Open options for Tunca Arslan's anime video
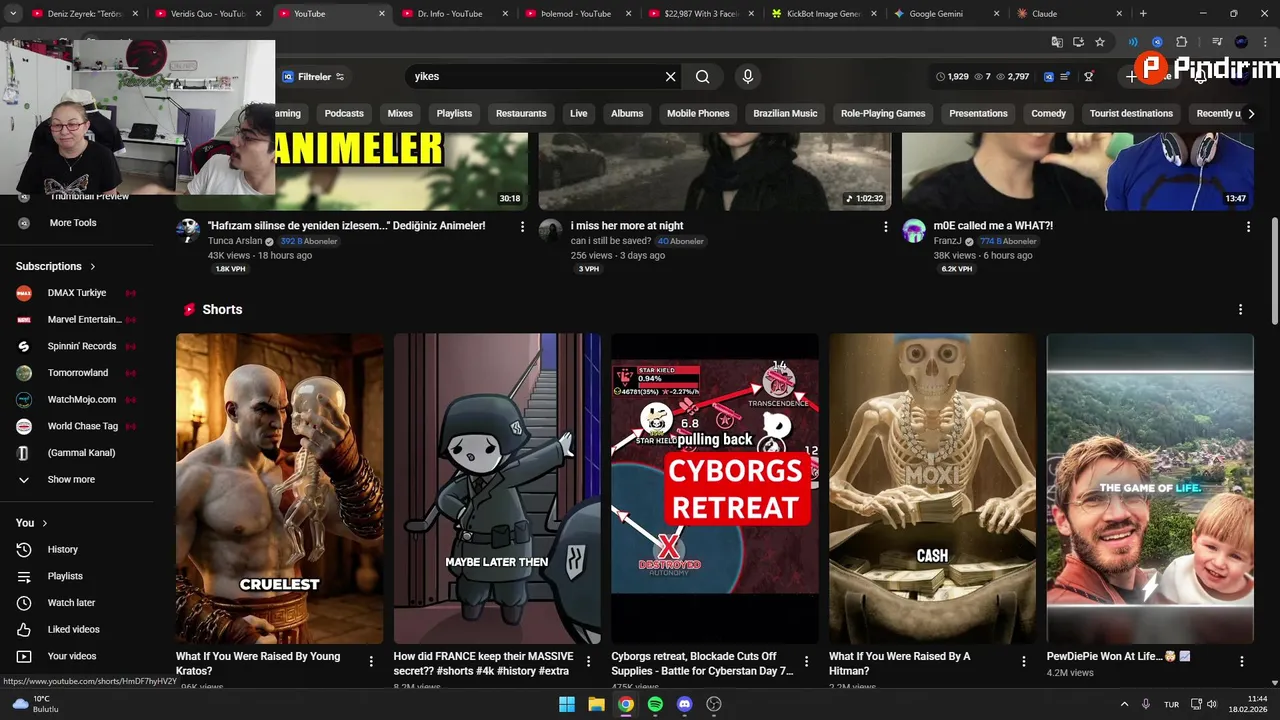The image size is (1280, 720). (x=522, y=227)
